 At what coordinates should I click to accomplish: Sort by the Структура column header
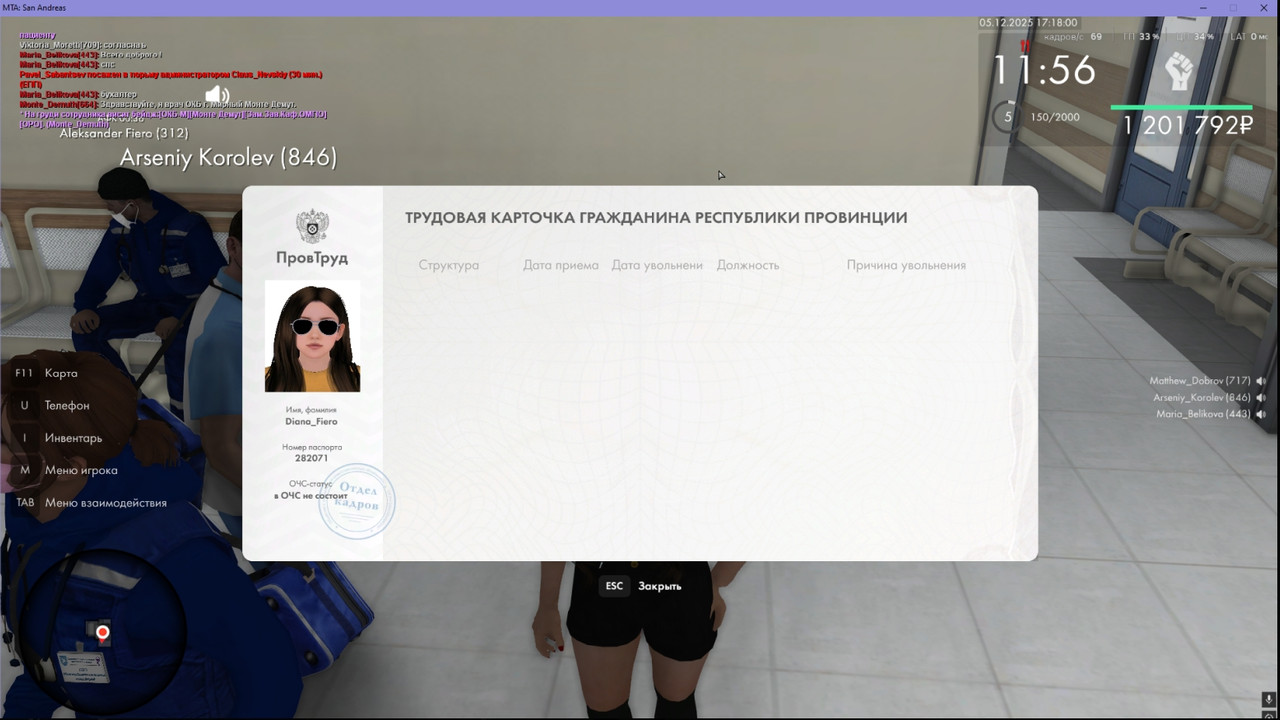(x=450, y=265)
